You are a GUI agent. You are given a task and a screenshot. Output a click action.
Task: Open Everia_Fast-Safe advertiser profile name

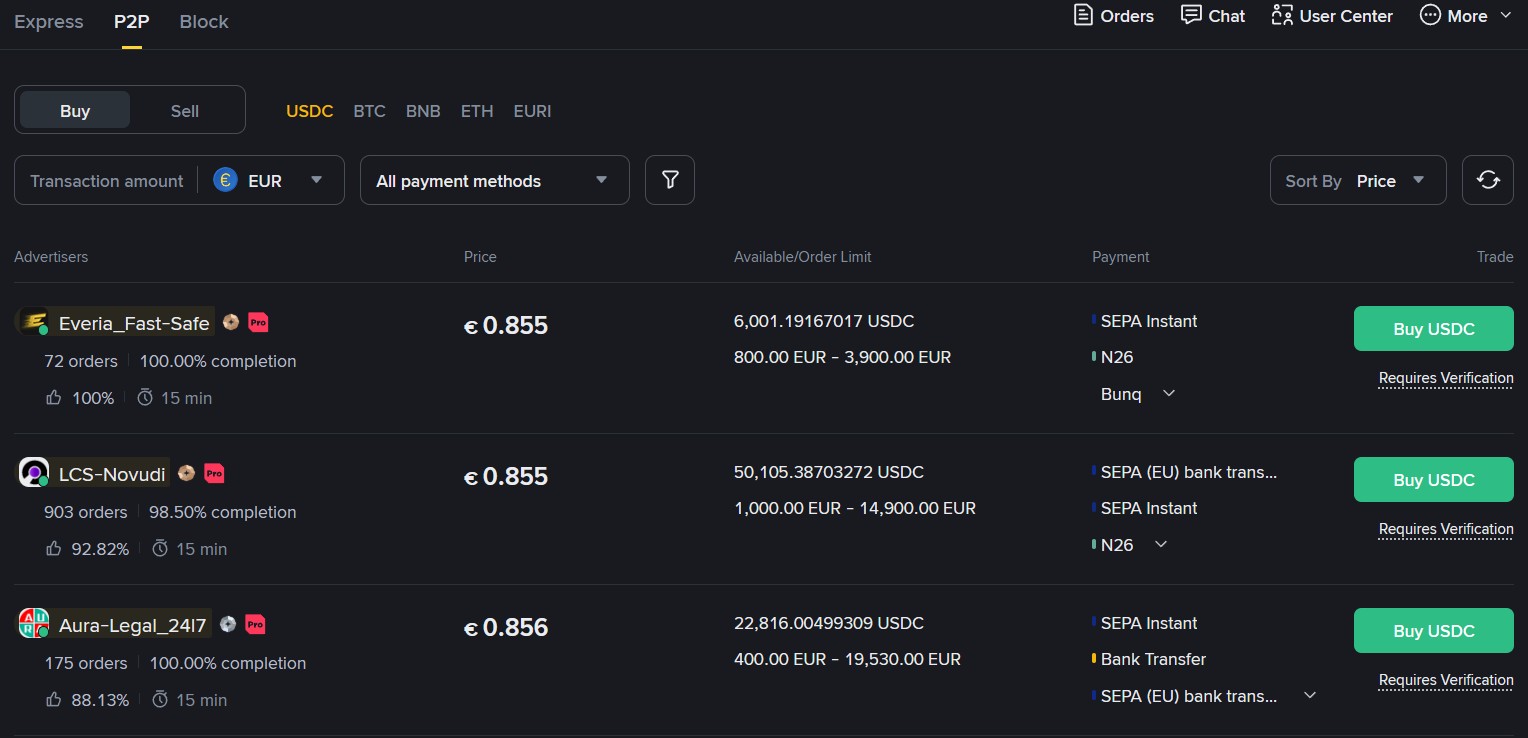click(134, 323)
